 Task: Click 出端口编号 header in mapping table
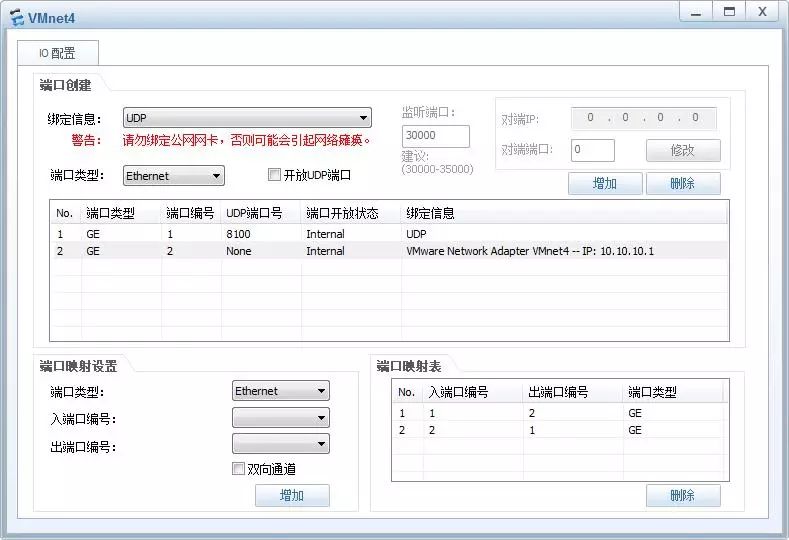point(573,392)
